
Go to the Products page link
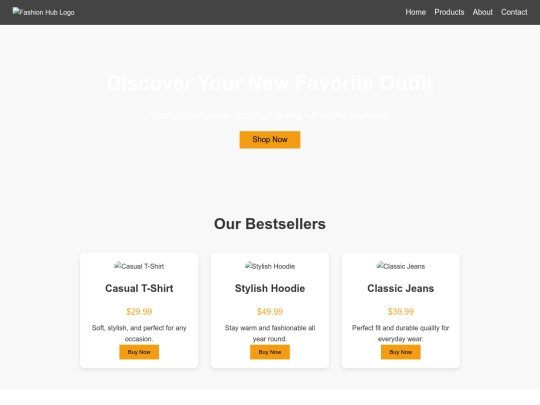[449, 12]
